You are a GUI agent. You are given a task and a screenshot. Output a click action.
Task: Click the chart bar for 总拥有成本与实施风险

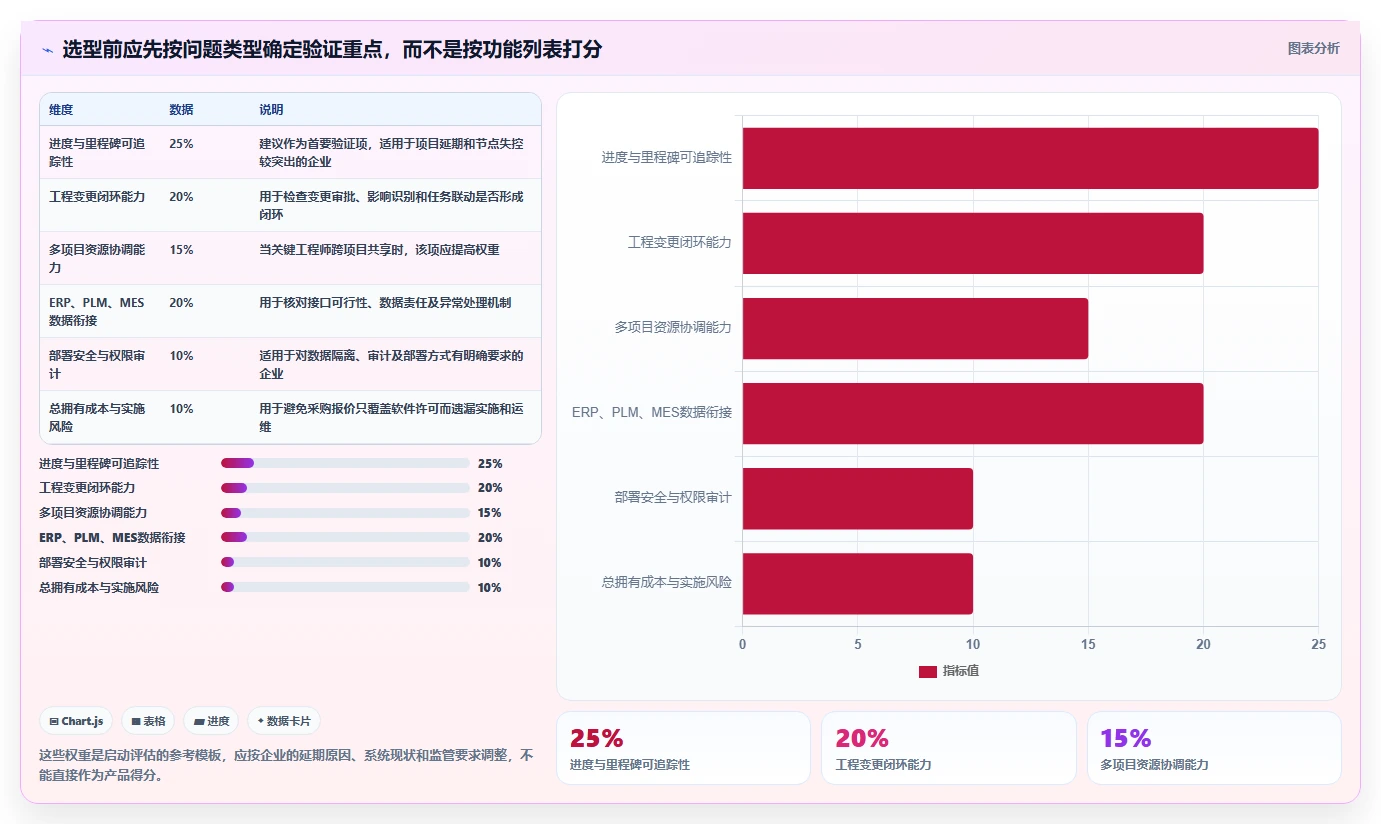point(857,584)
